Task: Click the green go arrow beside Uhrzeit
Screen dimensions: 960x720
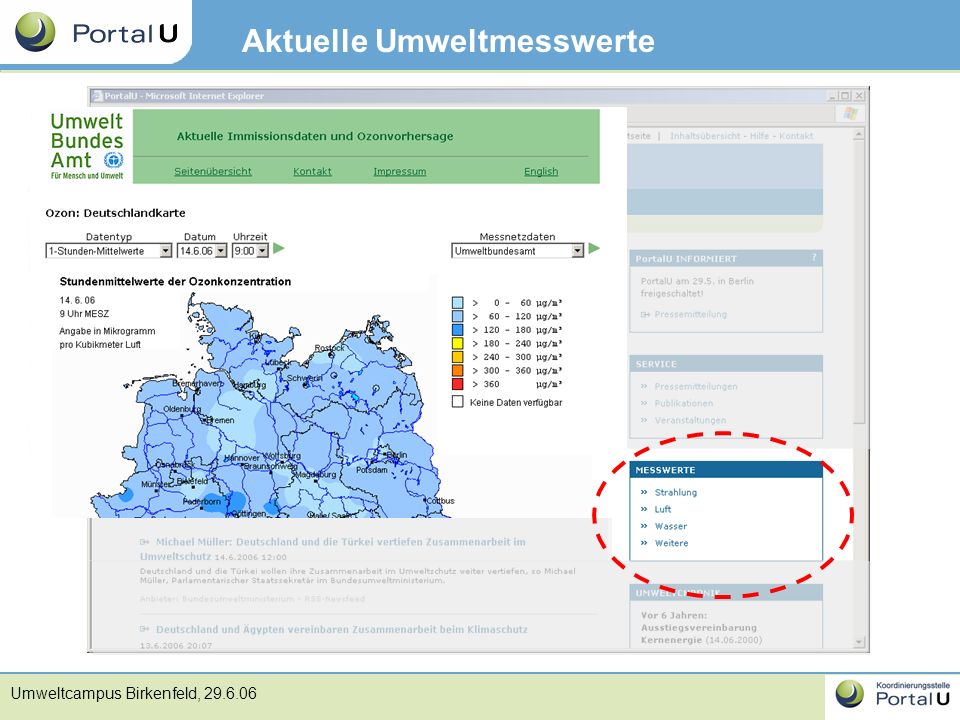Action: [279, 249]
